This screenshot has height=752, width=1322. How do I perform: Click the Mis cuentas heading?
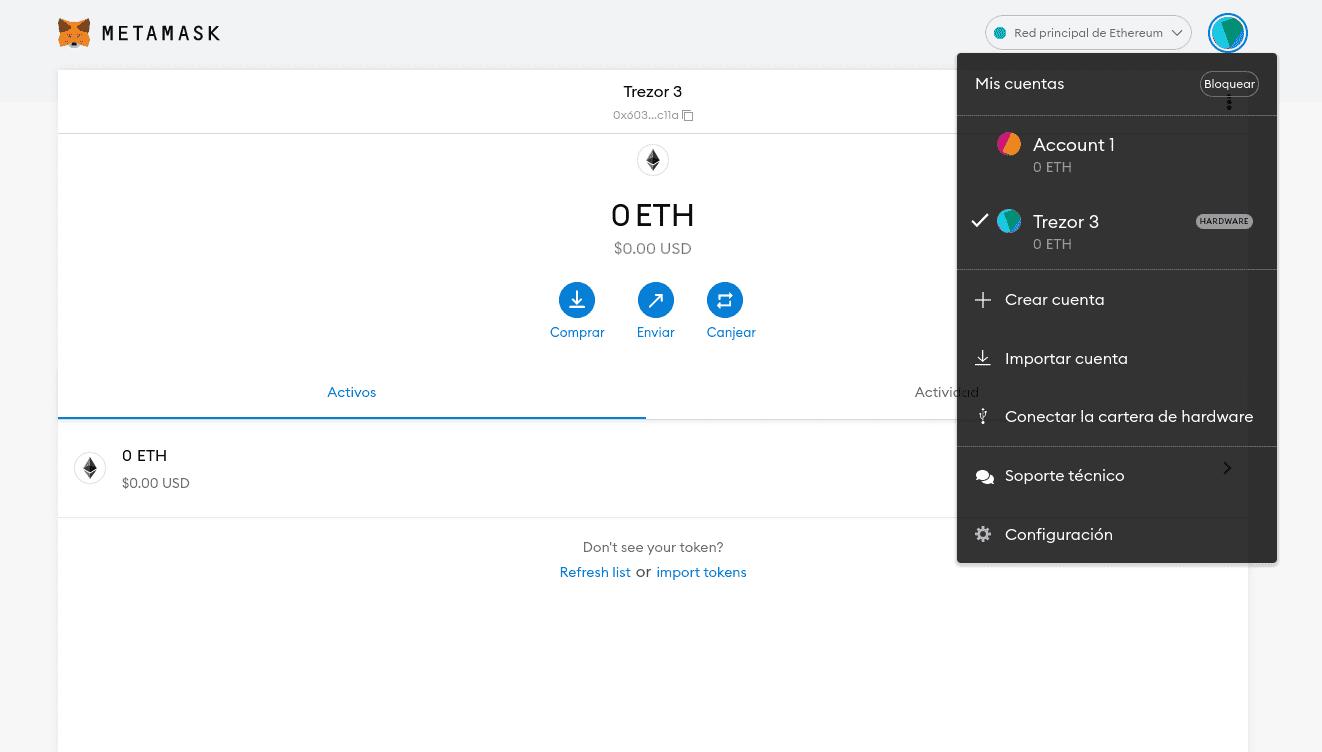click(1019, 84)
